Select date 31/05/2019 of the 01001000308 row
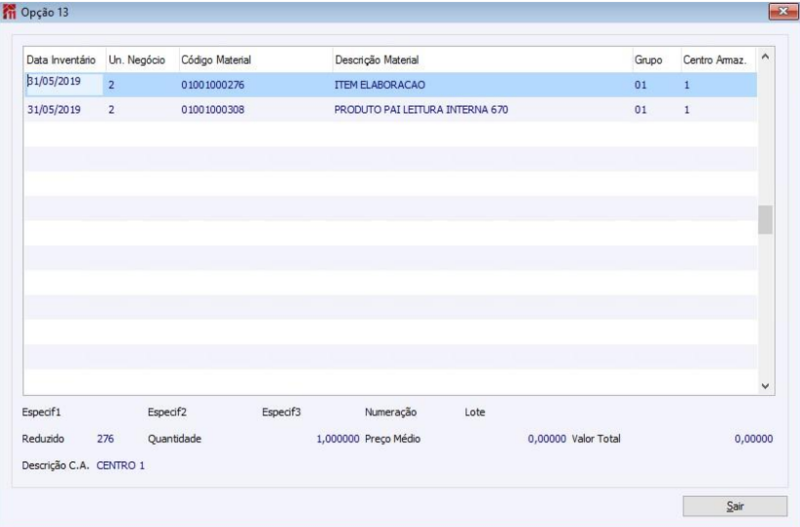800x527 pixels. tap(54, 109)
